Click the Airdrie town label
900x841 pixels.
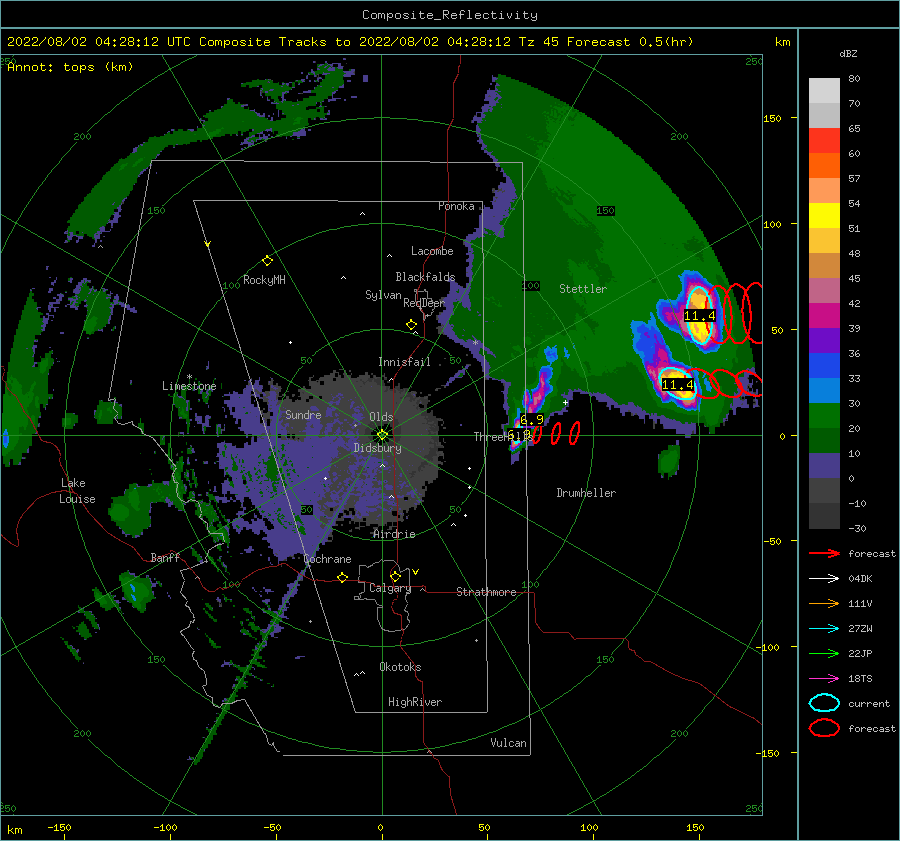[394, 534]
